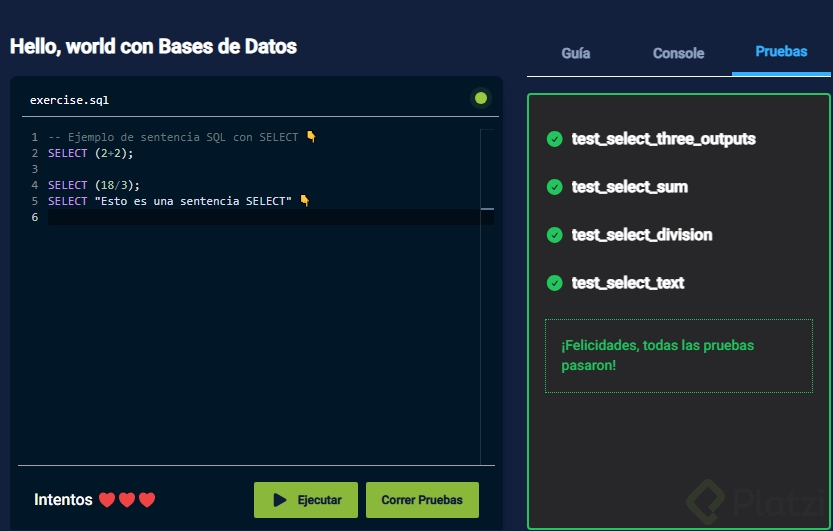The image size is (833, 531).
Task: Click the test_select_division test name
Action: [x=642, y=235]
